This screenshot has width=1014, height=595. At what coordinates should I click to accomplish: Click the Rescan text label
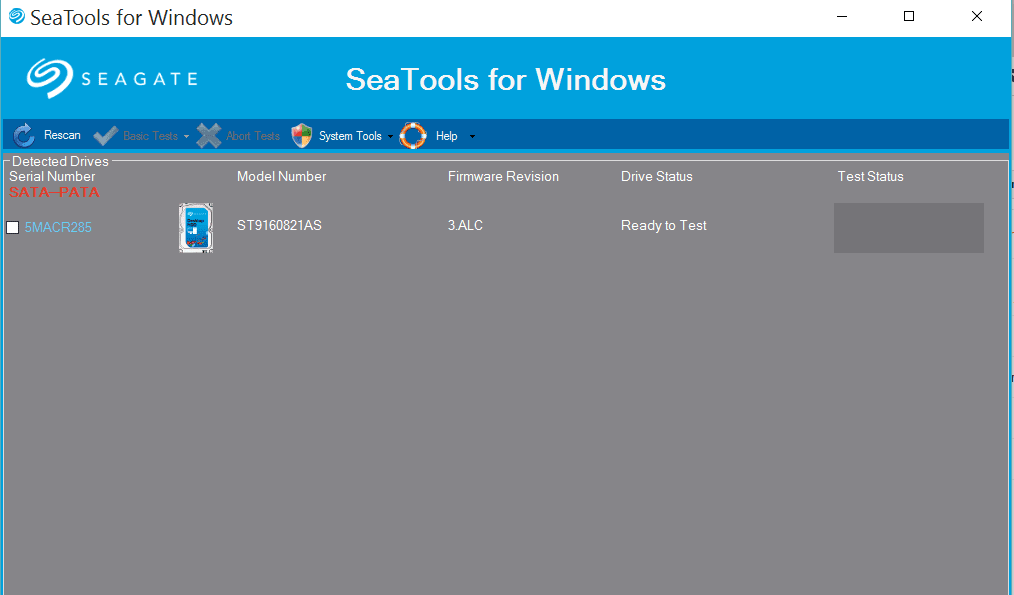tap(62, 136)
